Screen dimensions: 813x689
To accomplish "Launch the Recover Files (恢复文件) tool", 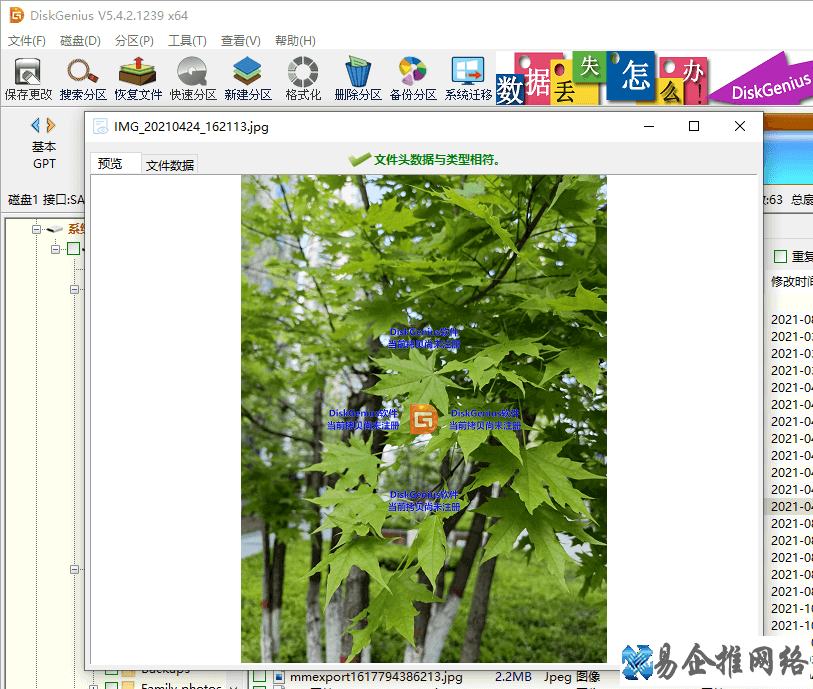I will point(138,78).
